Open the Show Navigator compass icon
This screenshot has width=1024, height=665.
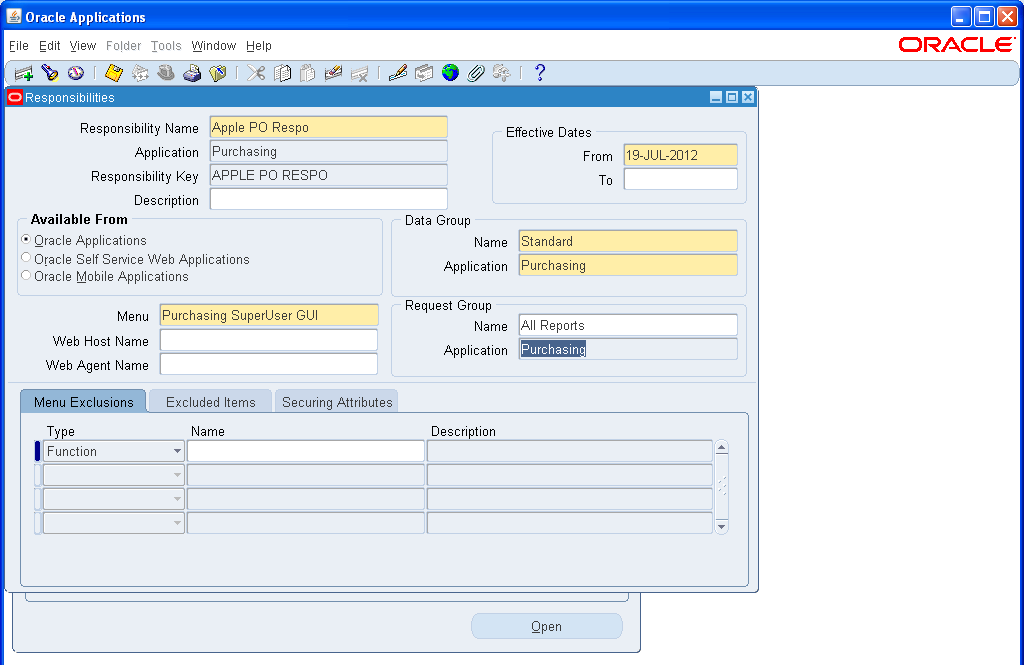coord(76,73)
